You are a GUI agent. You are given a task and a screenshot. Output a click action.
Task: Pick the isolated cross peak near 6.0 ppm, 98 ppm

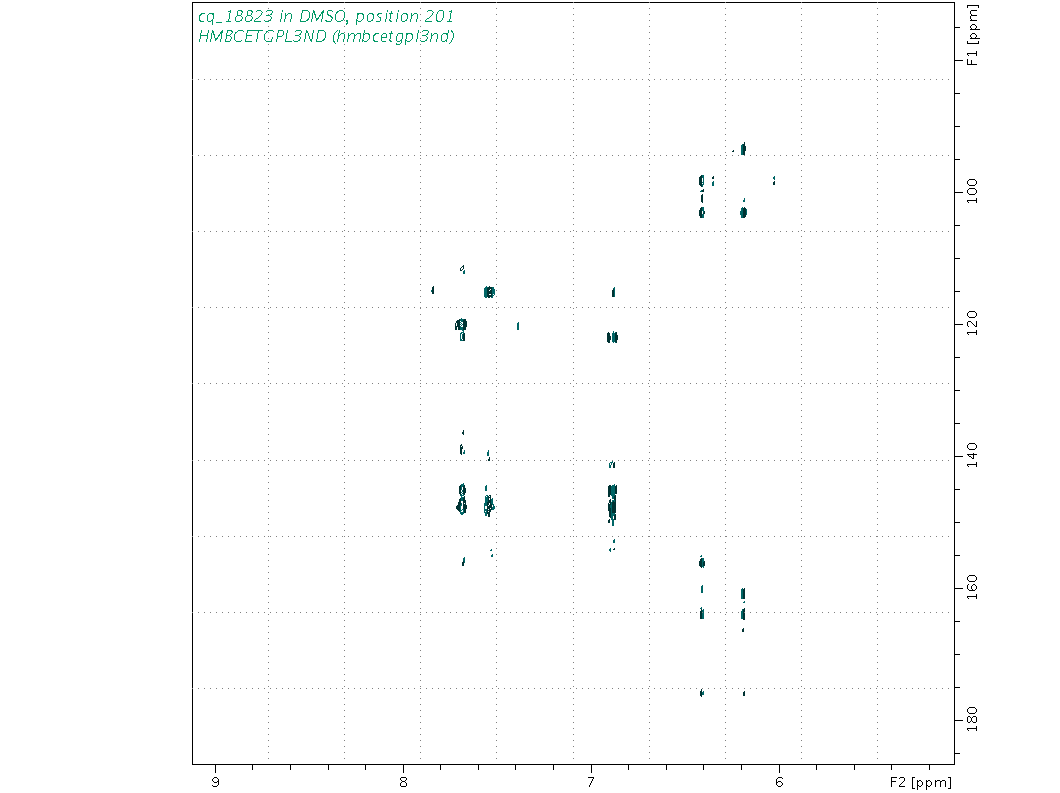coord(774,181)
